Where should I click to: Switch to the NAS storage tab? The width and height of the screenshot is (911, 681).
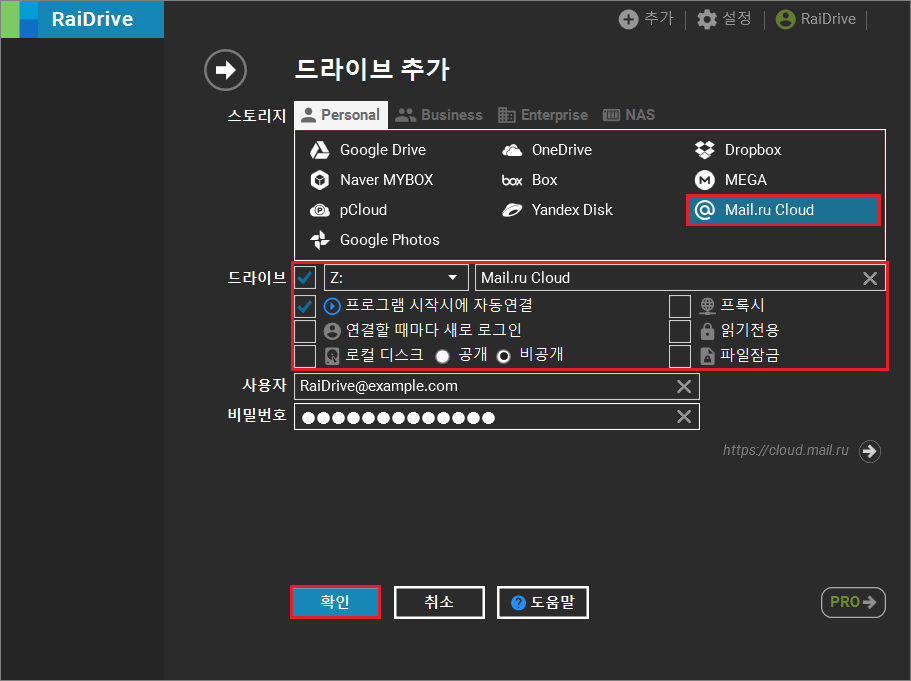(629, 115)
